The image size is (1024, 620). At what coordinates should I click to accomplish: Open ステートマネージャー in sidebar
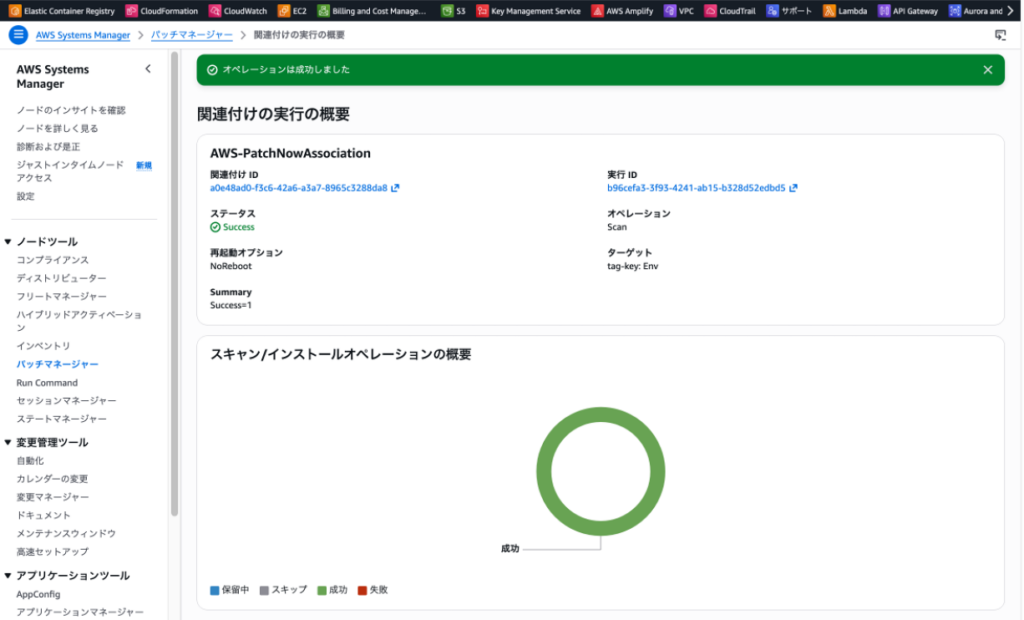[61, 419]
